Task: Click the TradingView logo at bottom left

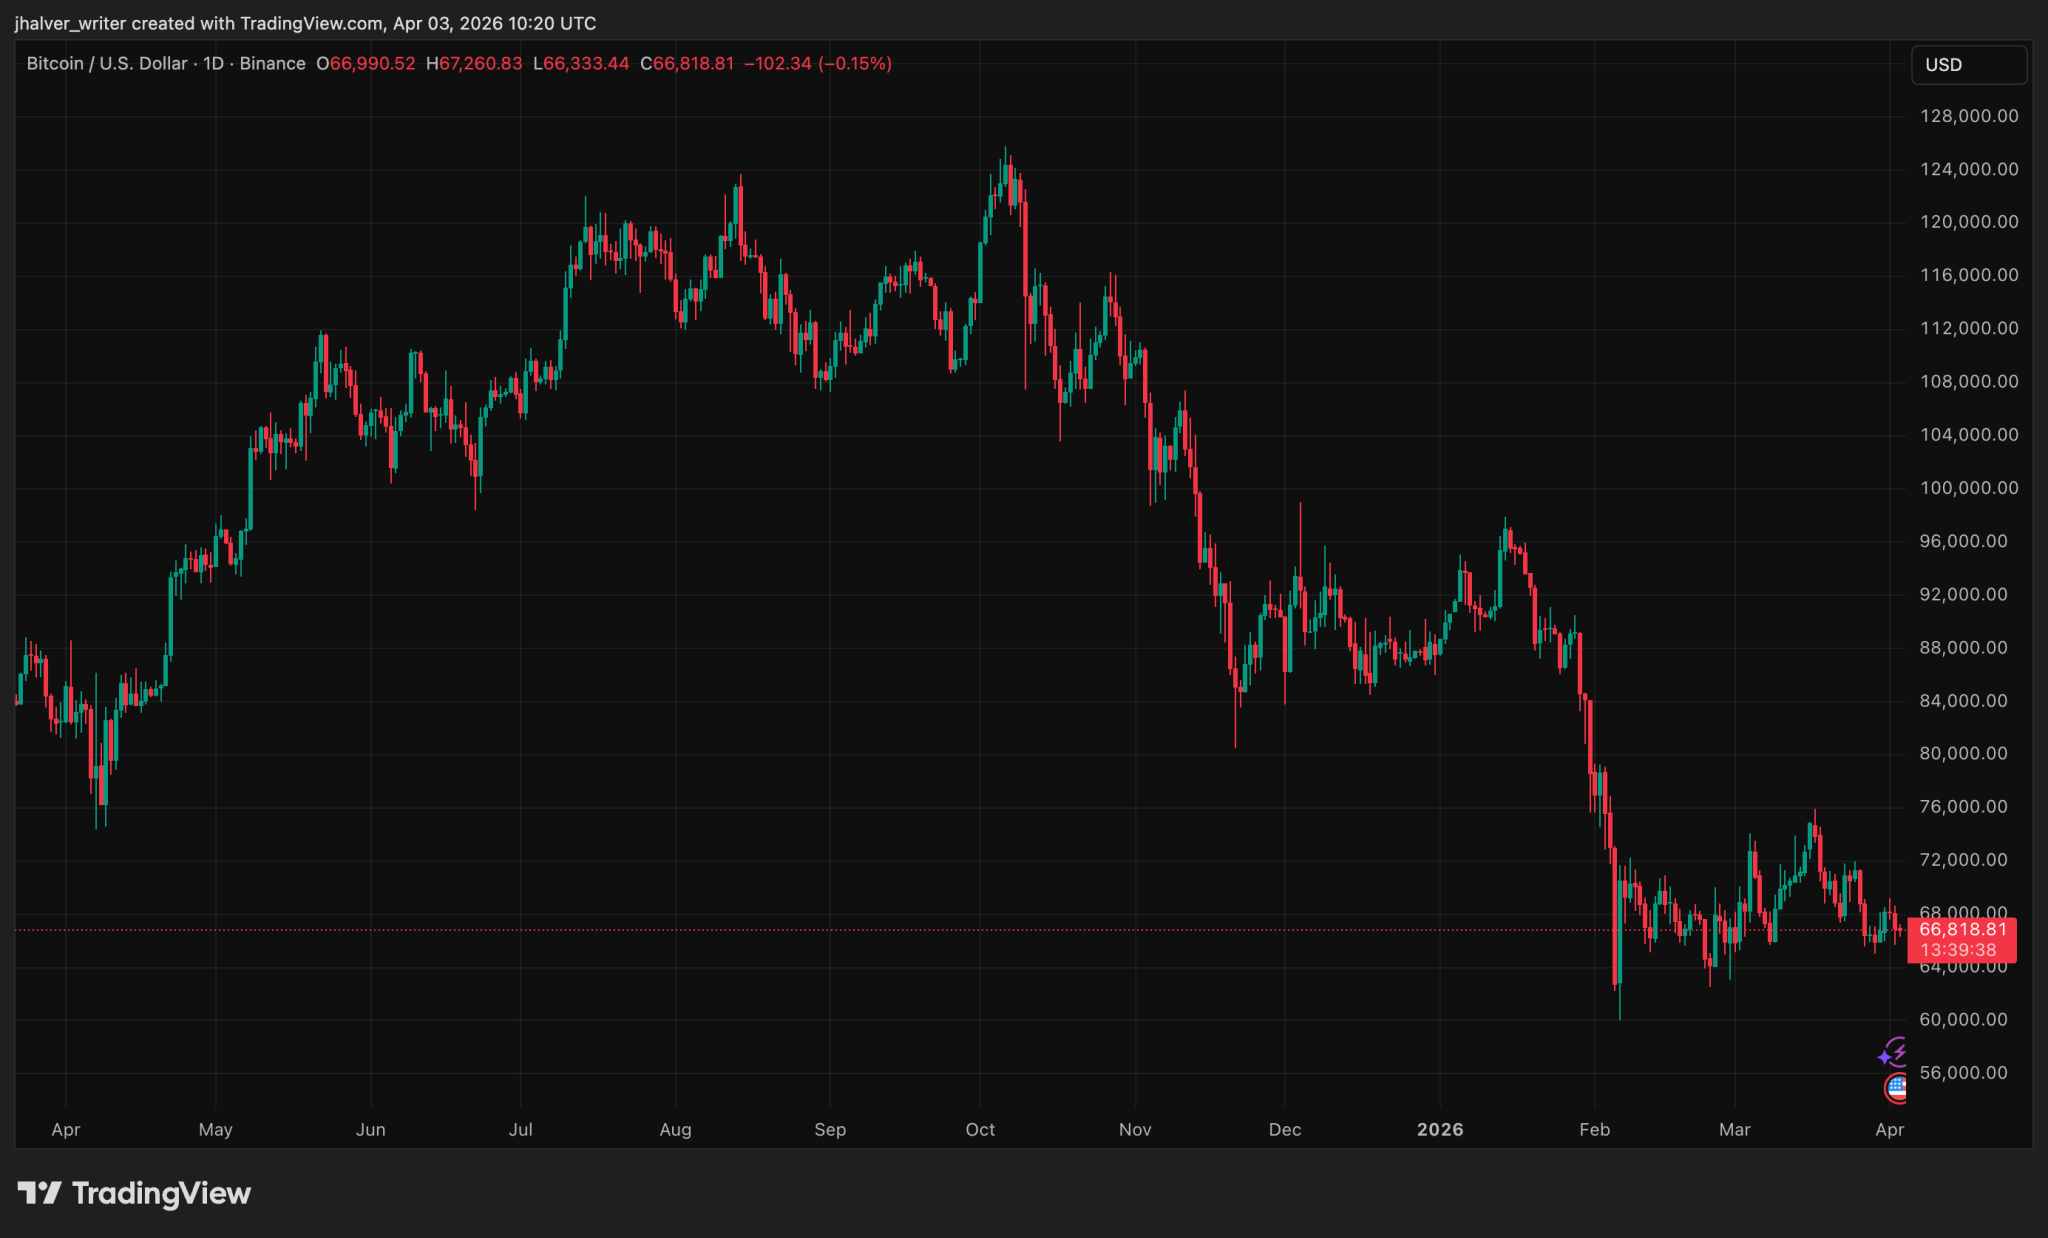Action: click(135, 1193)
